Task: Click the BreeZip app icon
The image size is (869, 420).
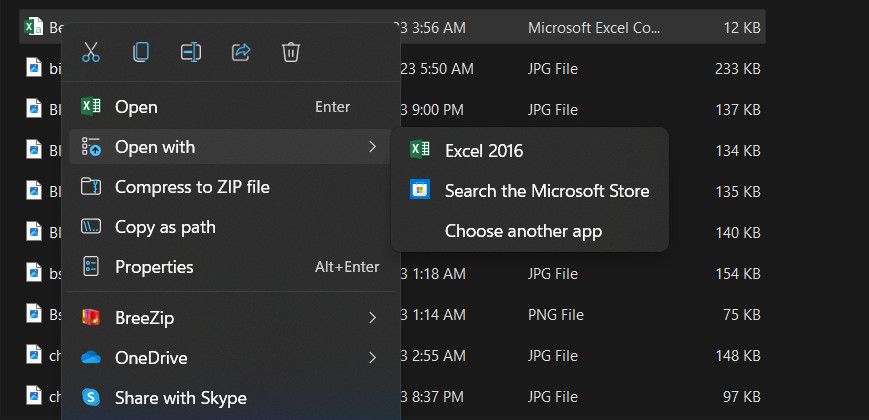Action: click(91, 317)
